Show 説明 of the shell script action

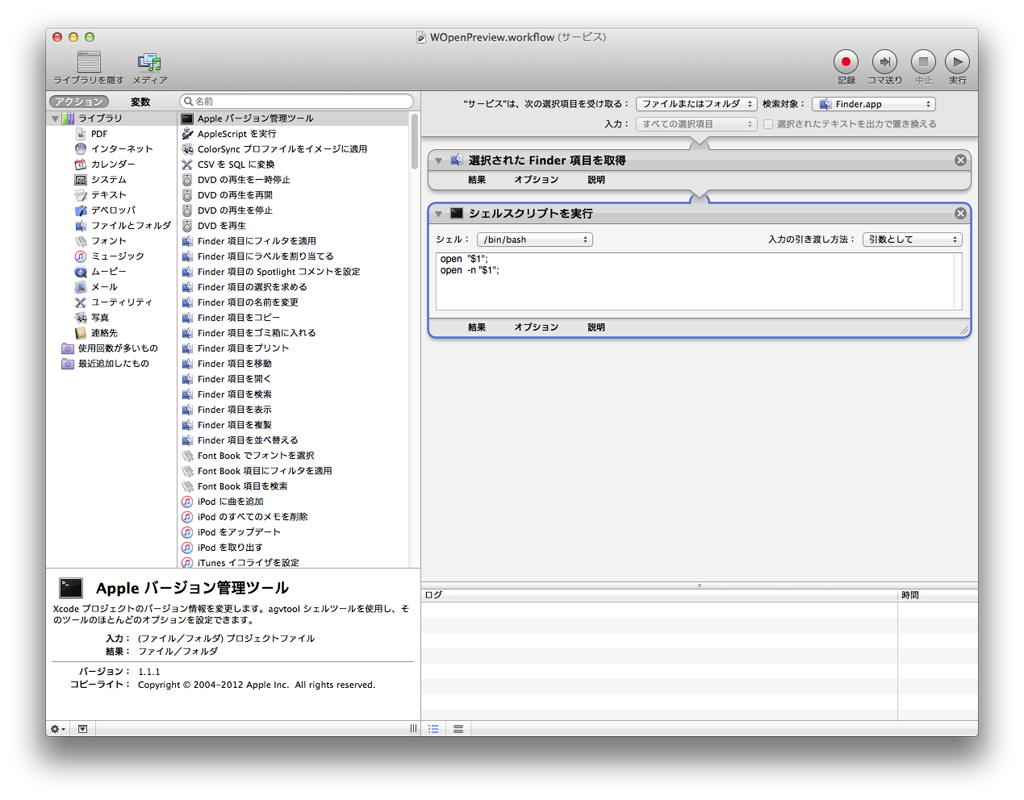[596, 327]
